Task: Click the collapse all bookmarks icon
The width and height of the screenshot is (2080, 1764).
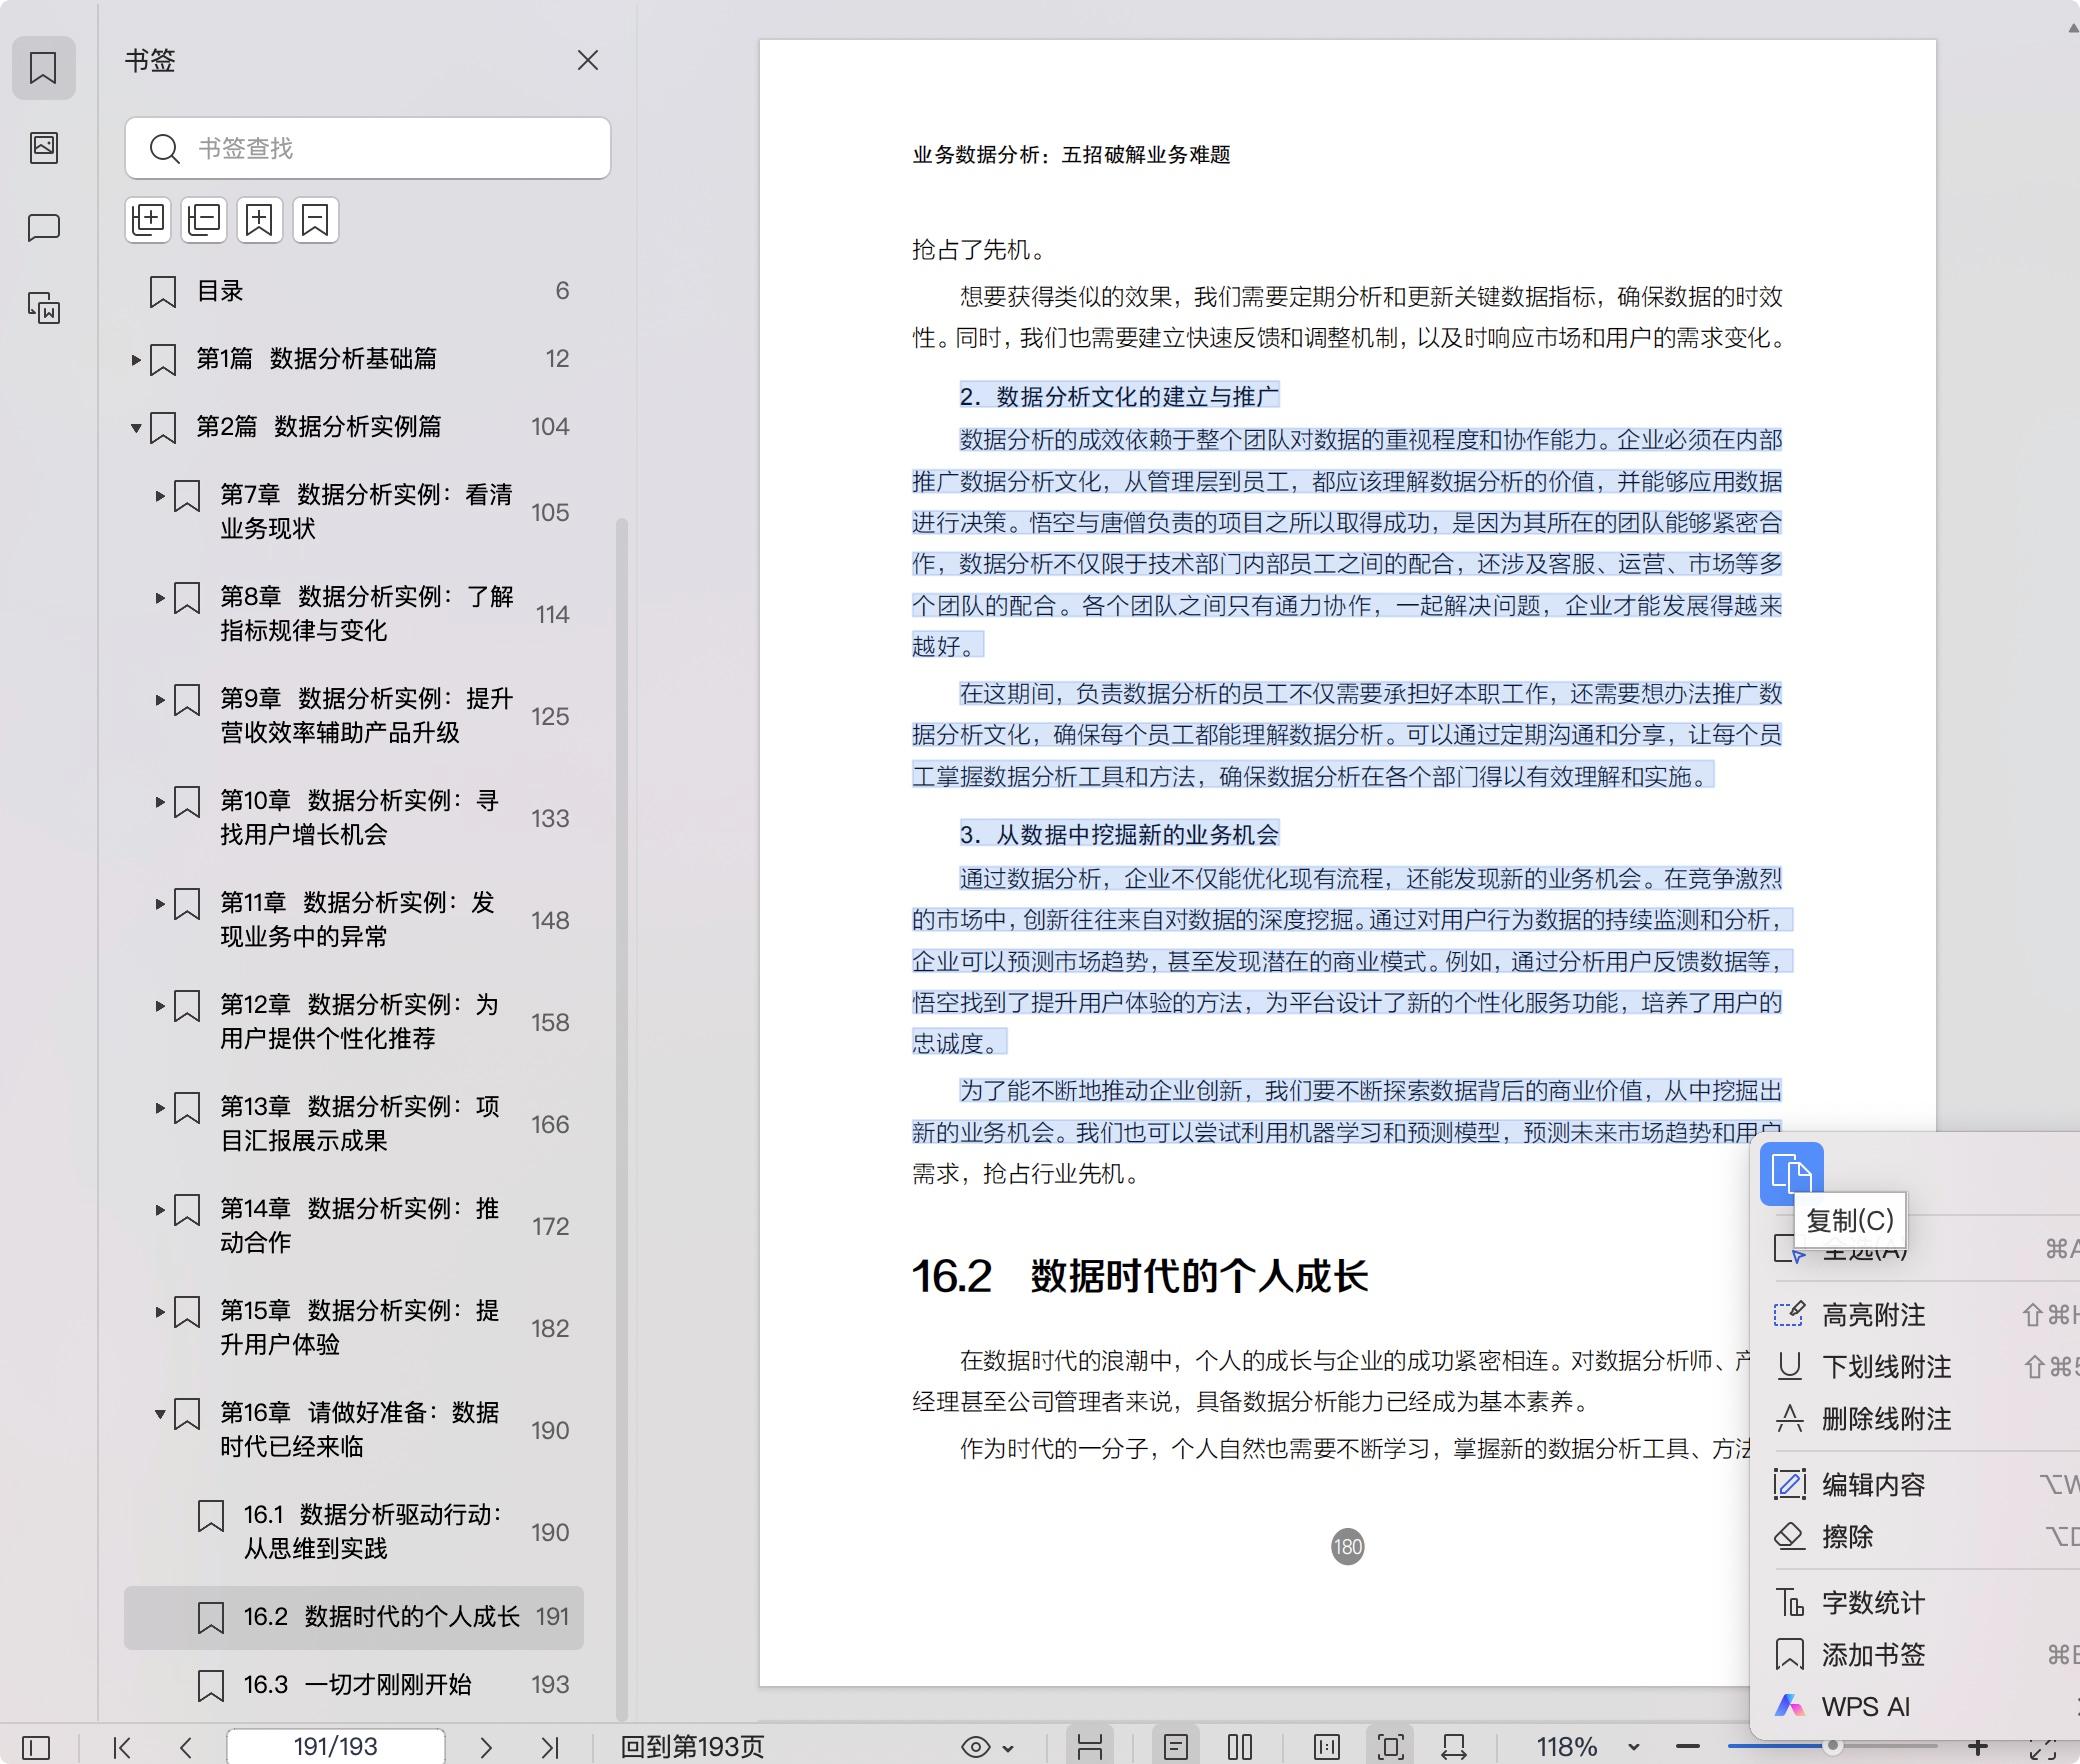Action: (x=204, y=220)
